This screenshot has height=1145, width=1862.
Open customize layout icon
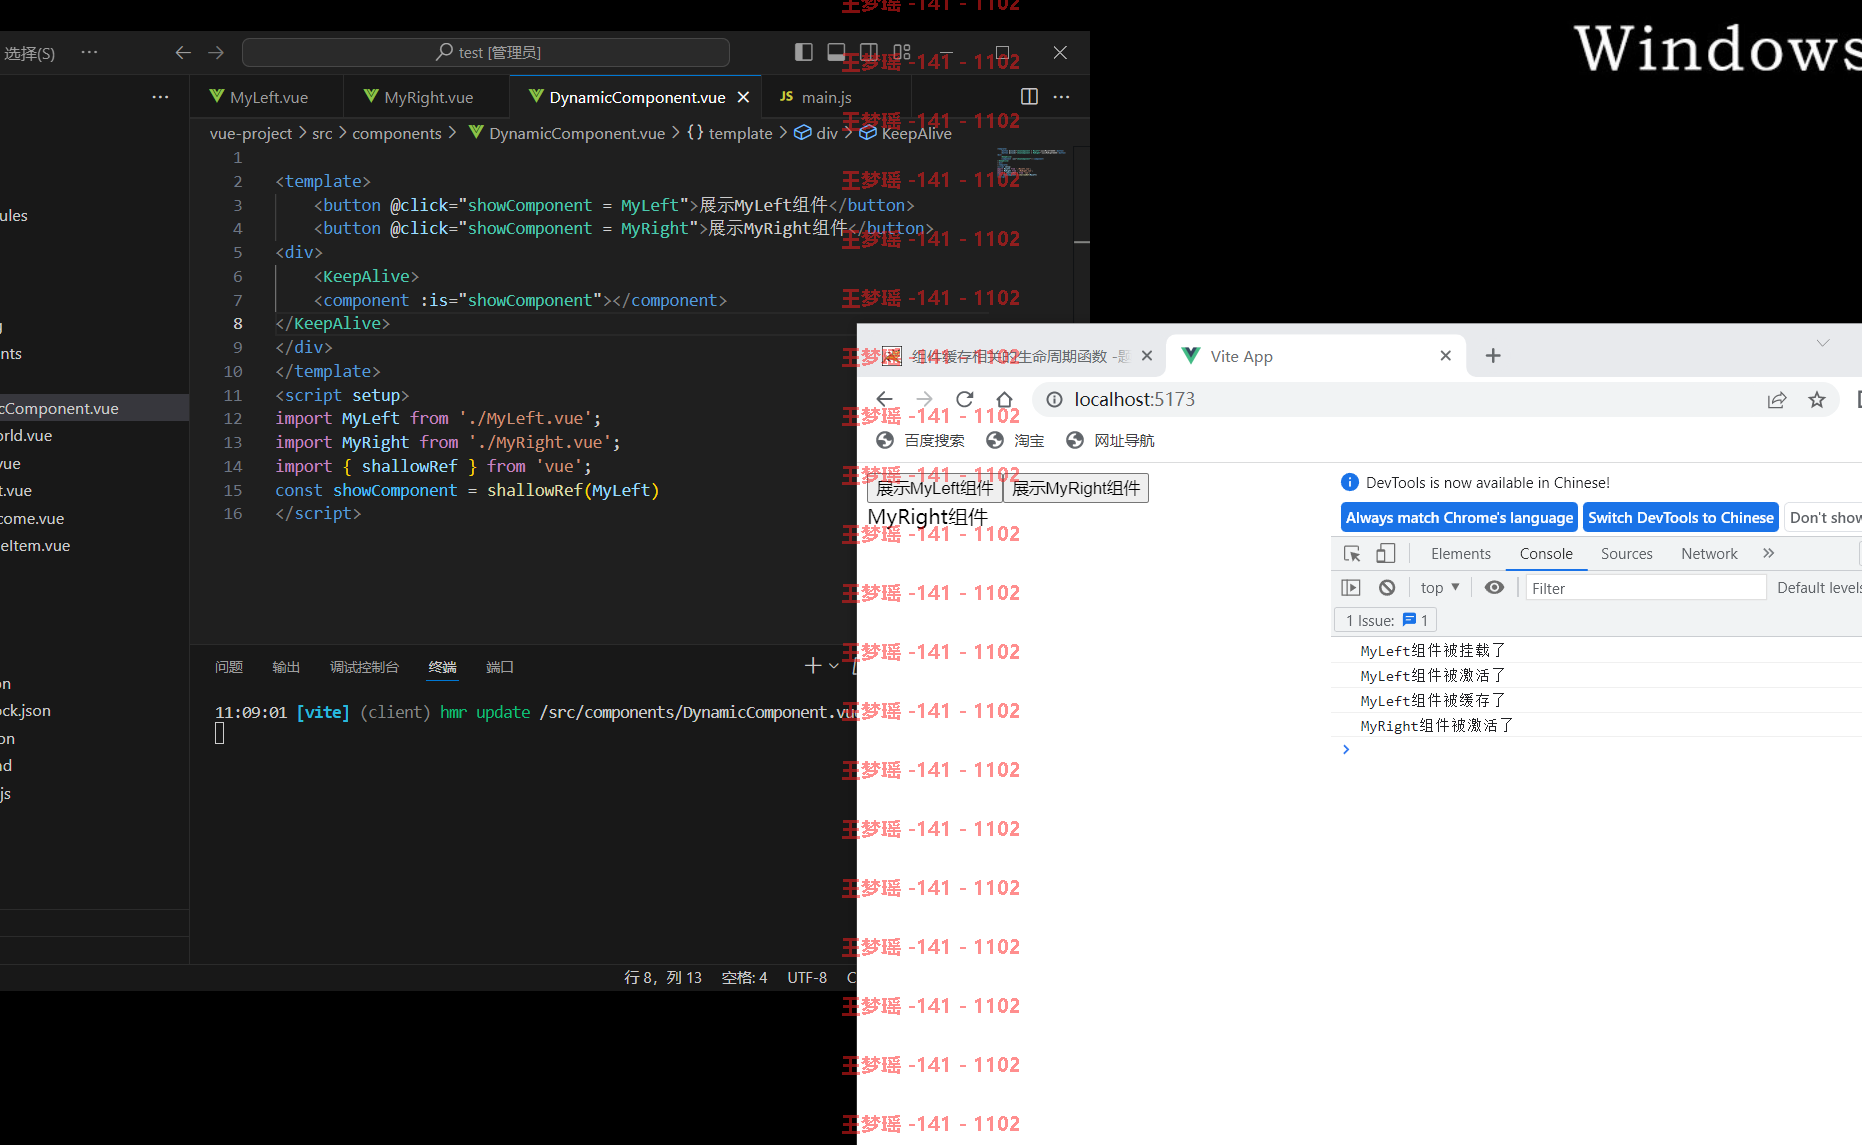902,52
